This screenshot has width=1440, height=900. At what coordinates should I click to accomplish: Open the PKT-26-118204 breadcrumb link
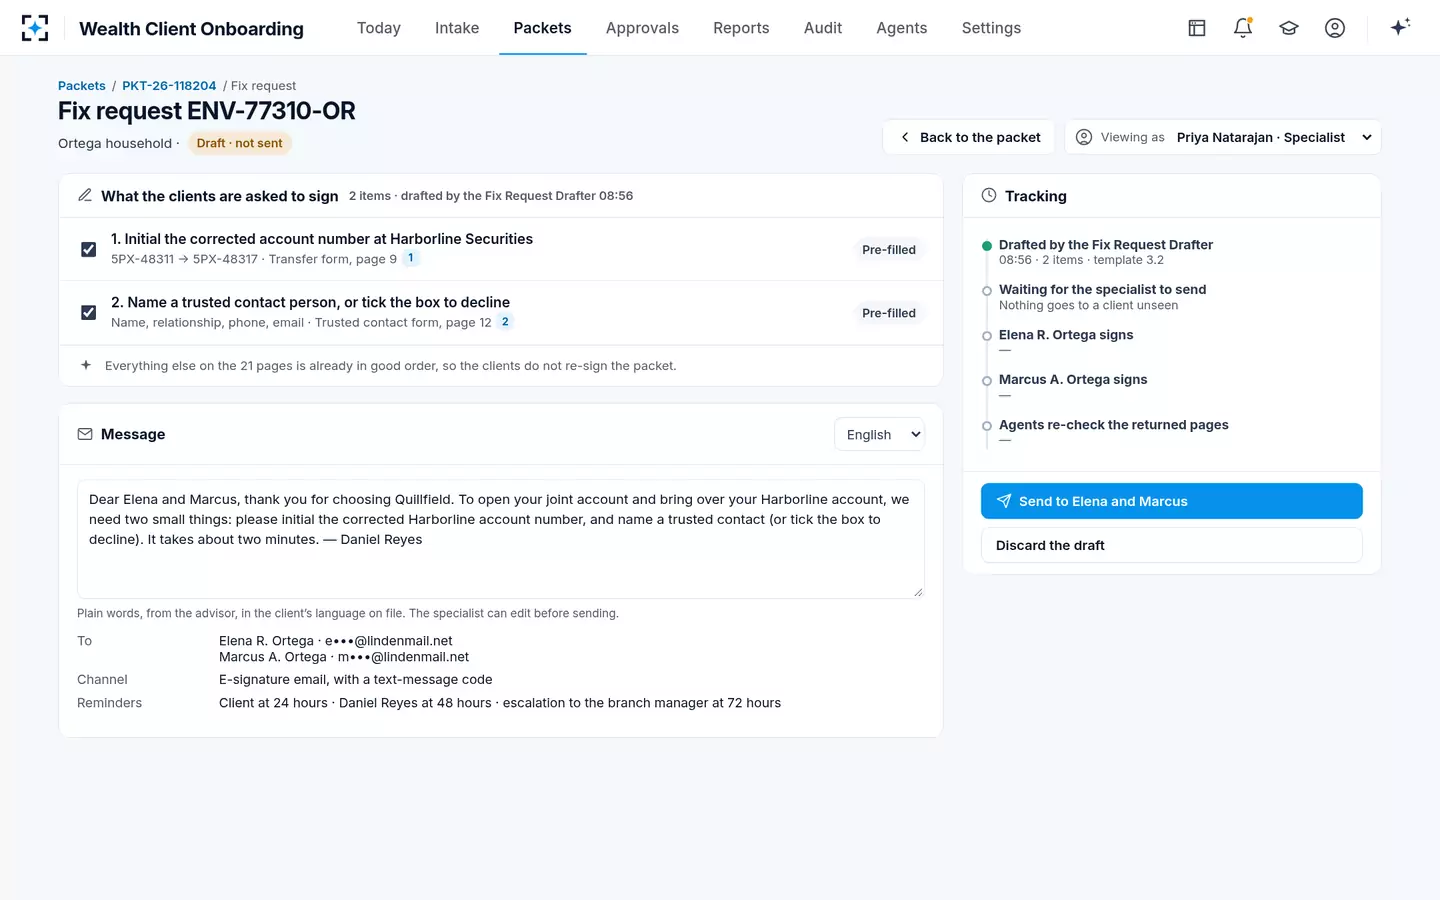pyautogui.click(x=169, y=86)
